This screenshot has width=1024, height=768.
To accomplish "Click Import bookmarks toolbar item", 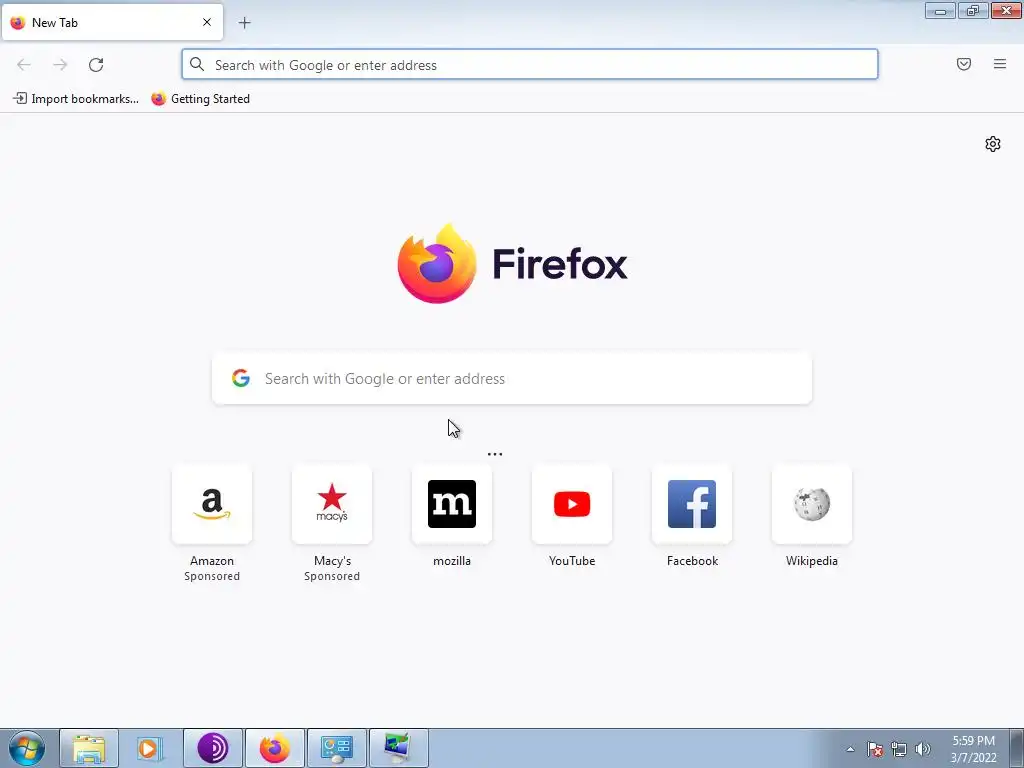I will (x=76, y=99).
